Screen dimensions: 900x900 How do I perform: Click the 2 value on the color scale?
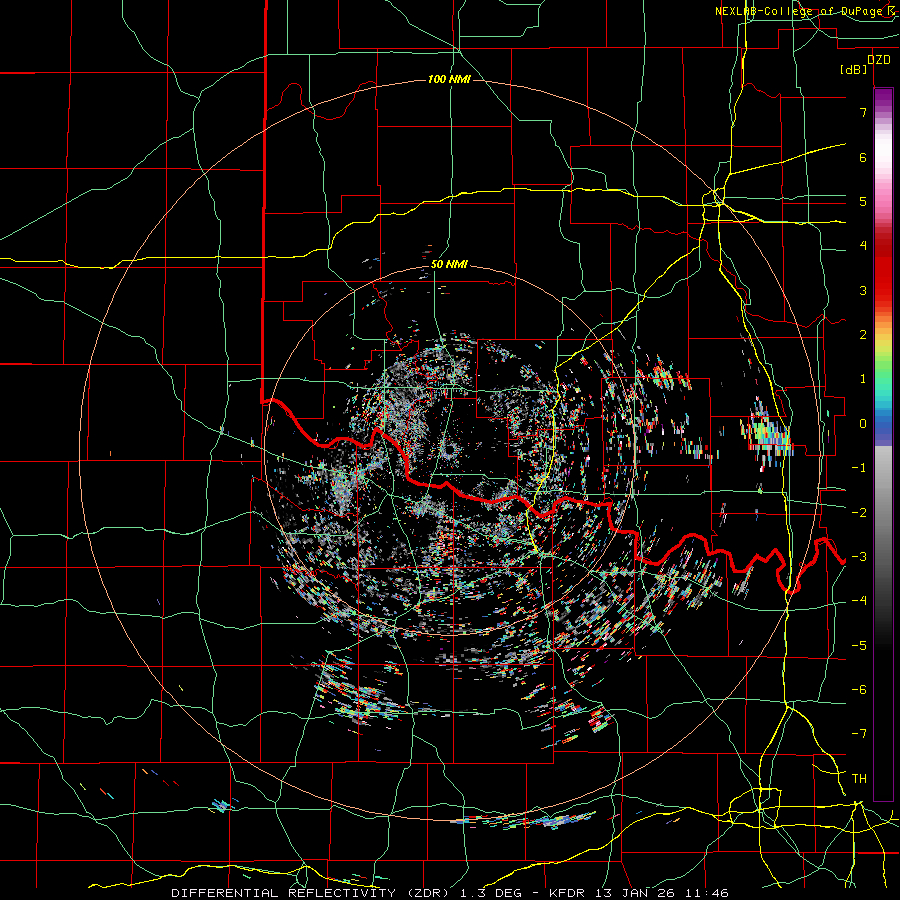[863, 335]
